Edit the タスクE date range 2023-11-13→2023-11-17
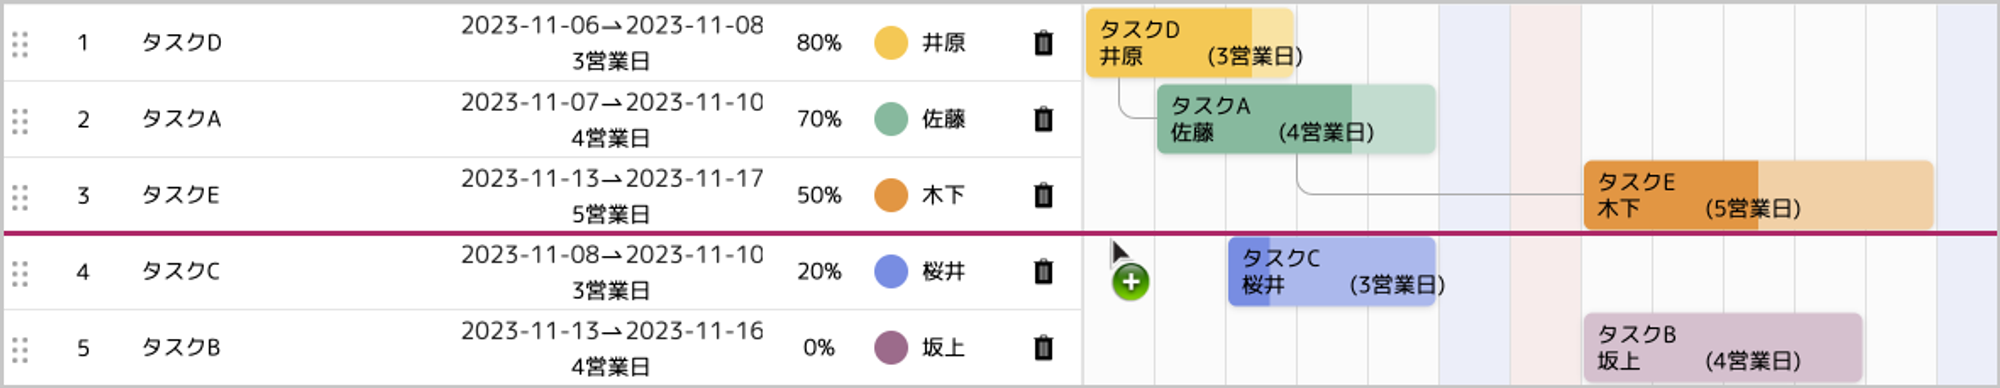The height and width of the screenshot is (388, 2000). [612, 179]
